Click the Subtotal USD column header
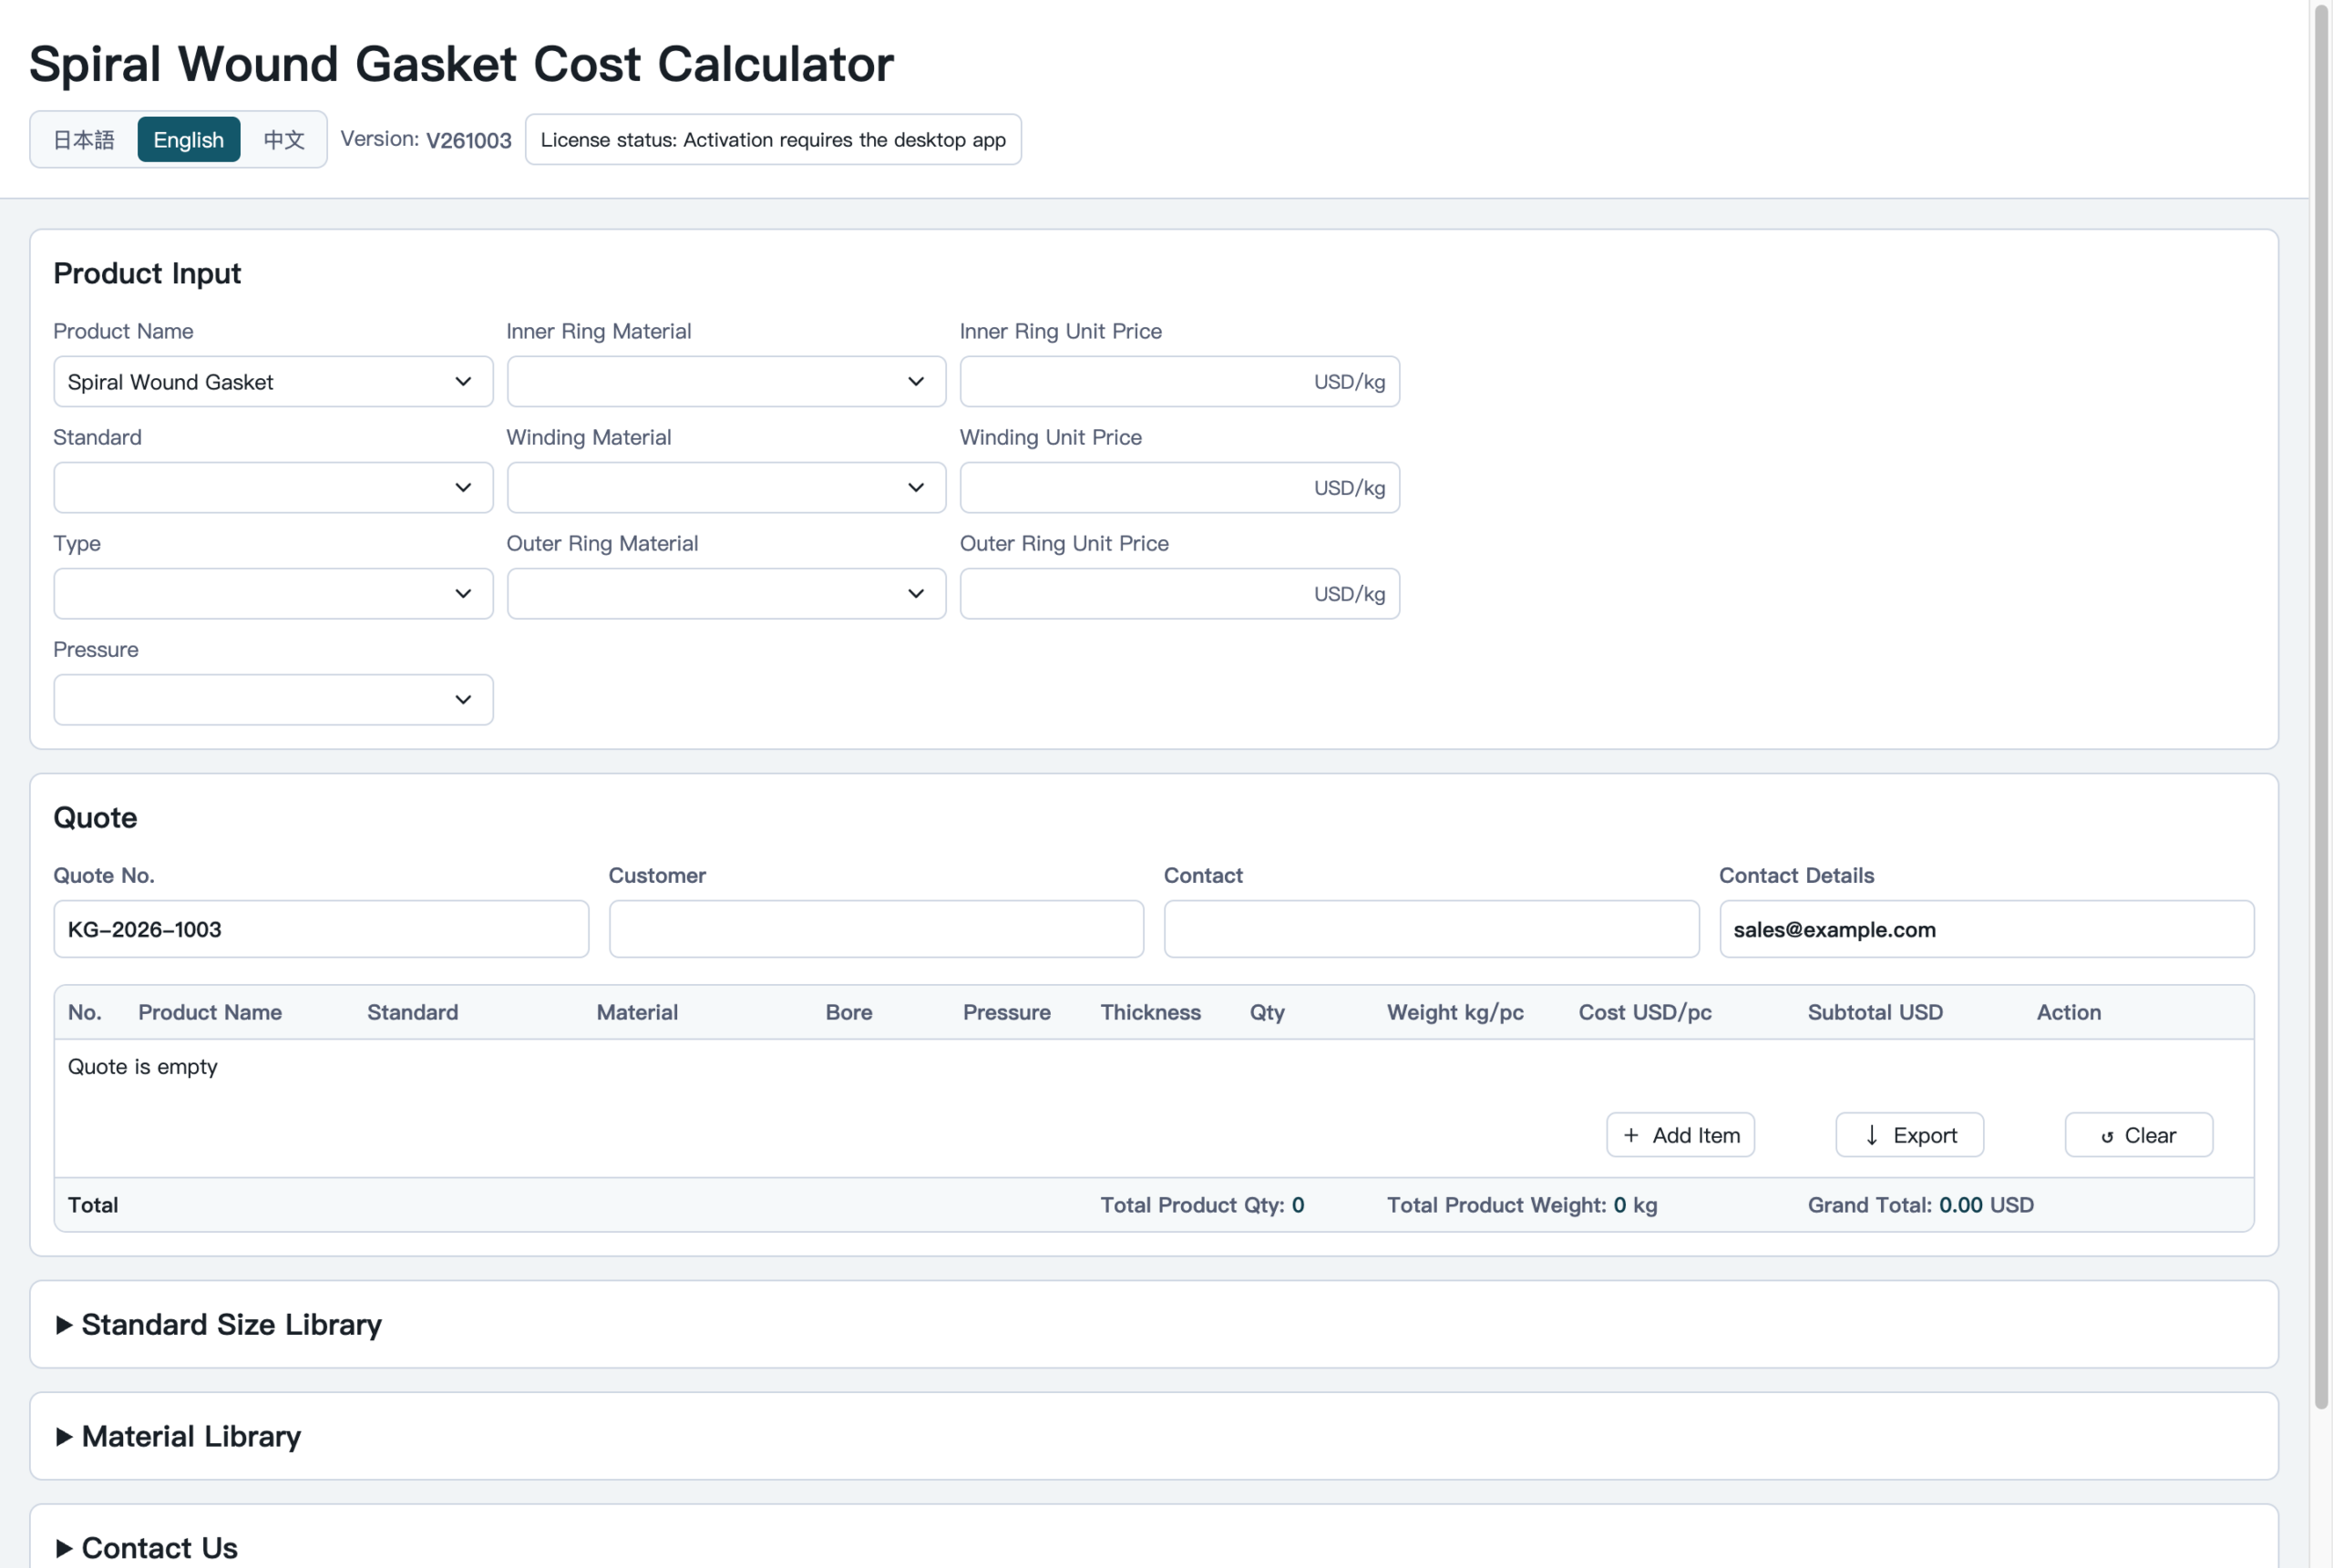Image resolution: width=2333 pixels, height=1568 pixels. (1875, 1012)
